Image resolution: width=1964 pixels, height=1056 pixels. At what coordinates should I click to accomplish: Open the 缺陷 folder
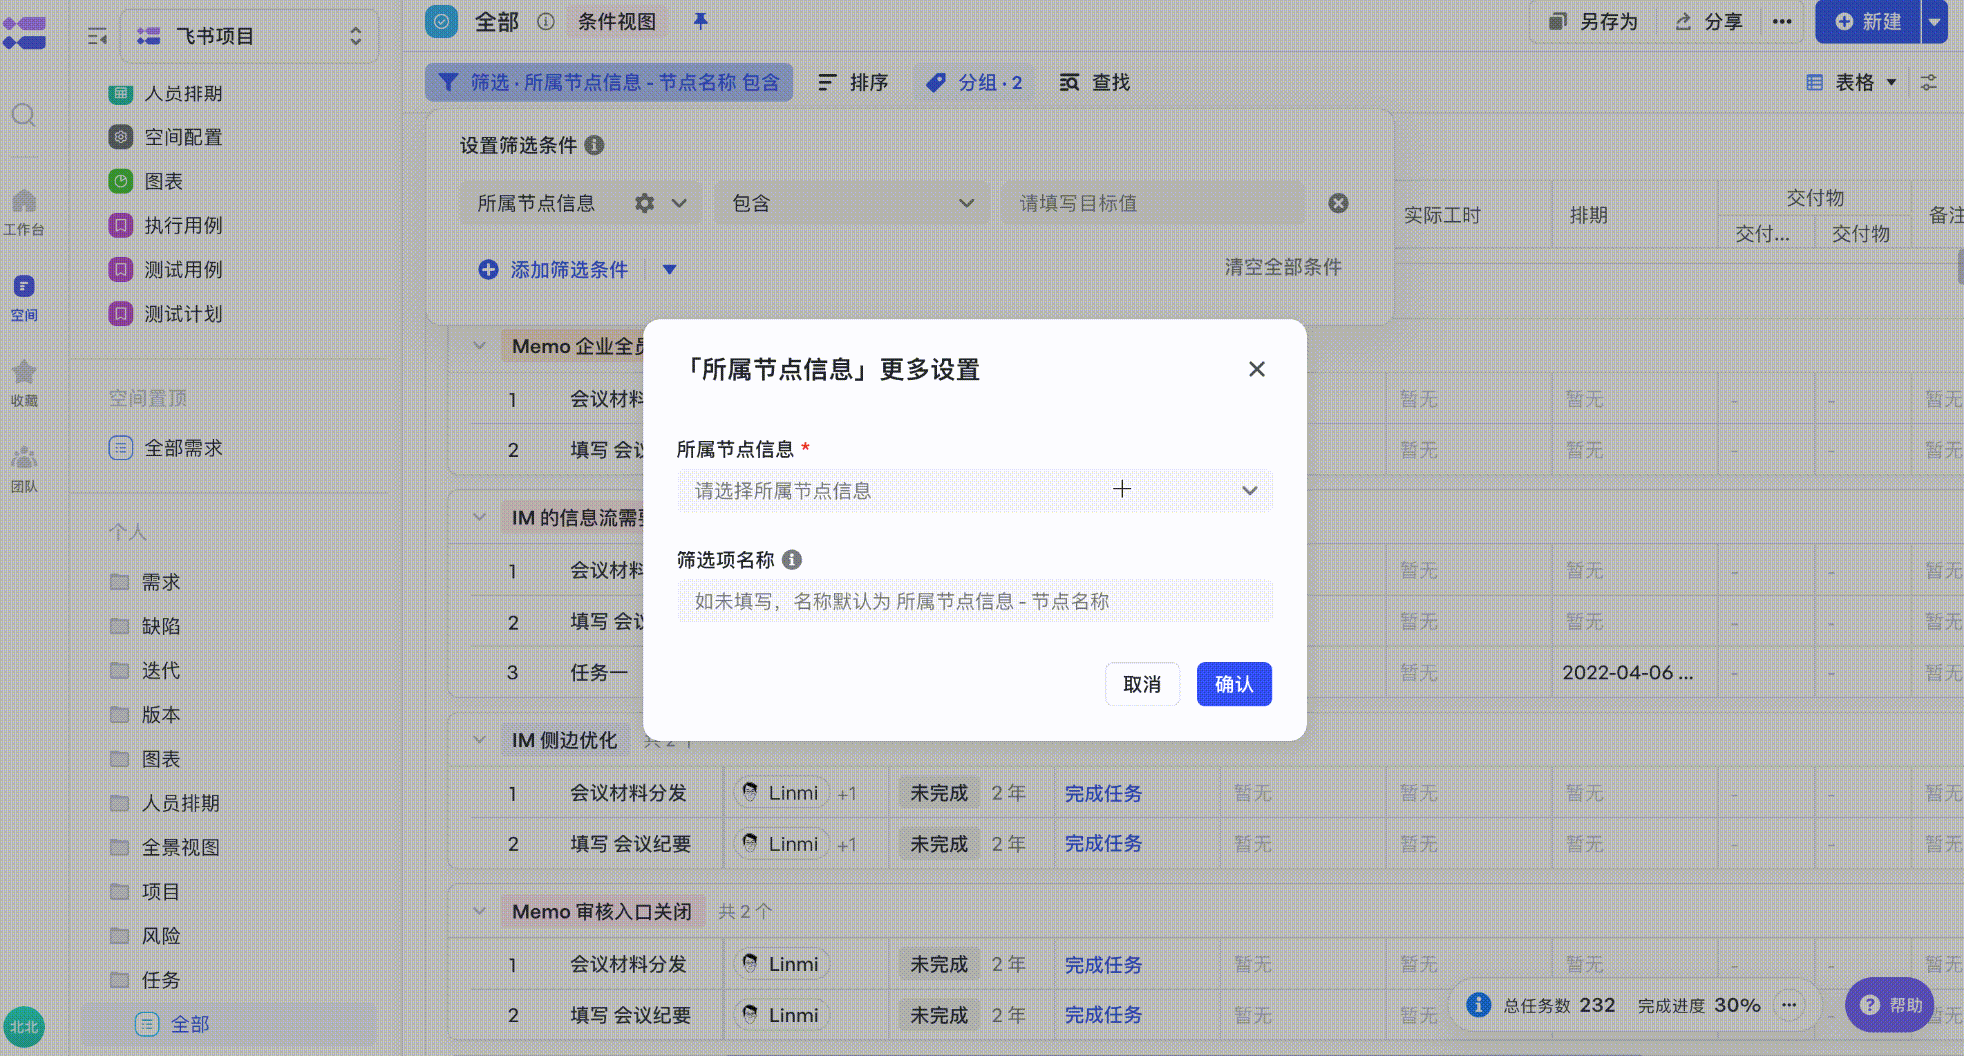pyautogui.click(x=160, y=626)
